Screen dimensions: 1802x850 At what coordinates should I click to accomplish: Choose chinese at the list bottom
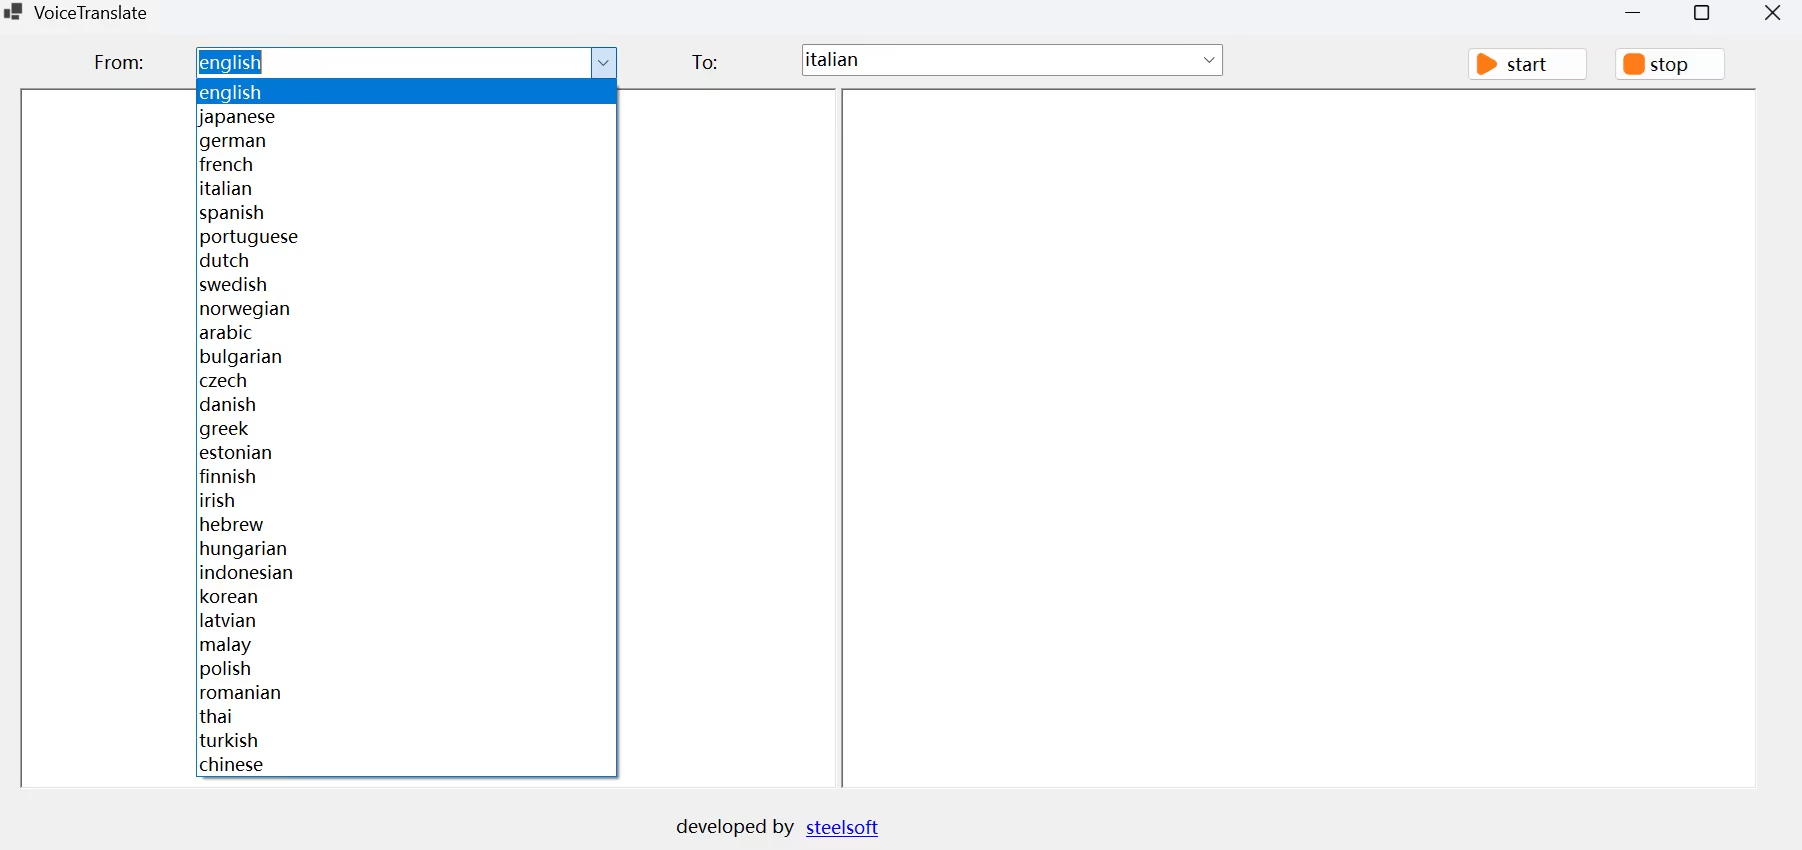click(407, 765)
